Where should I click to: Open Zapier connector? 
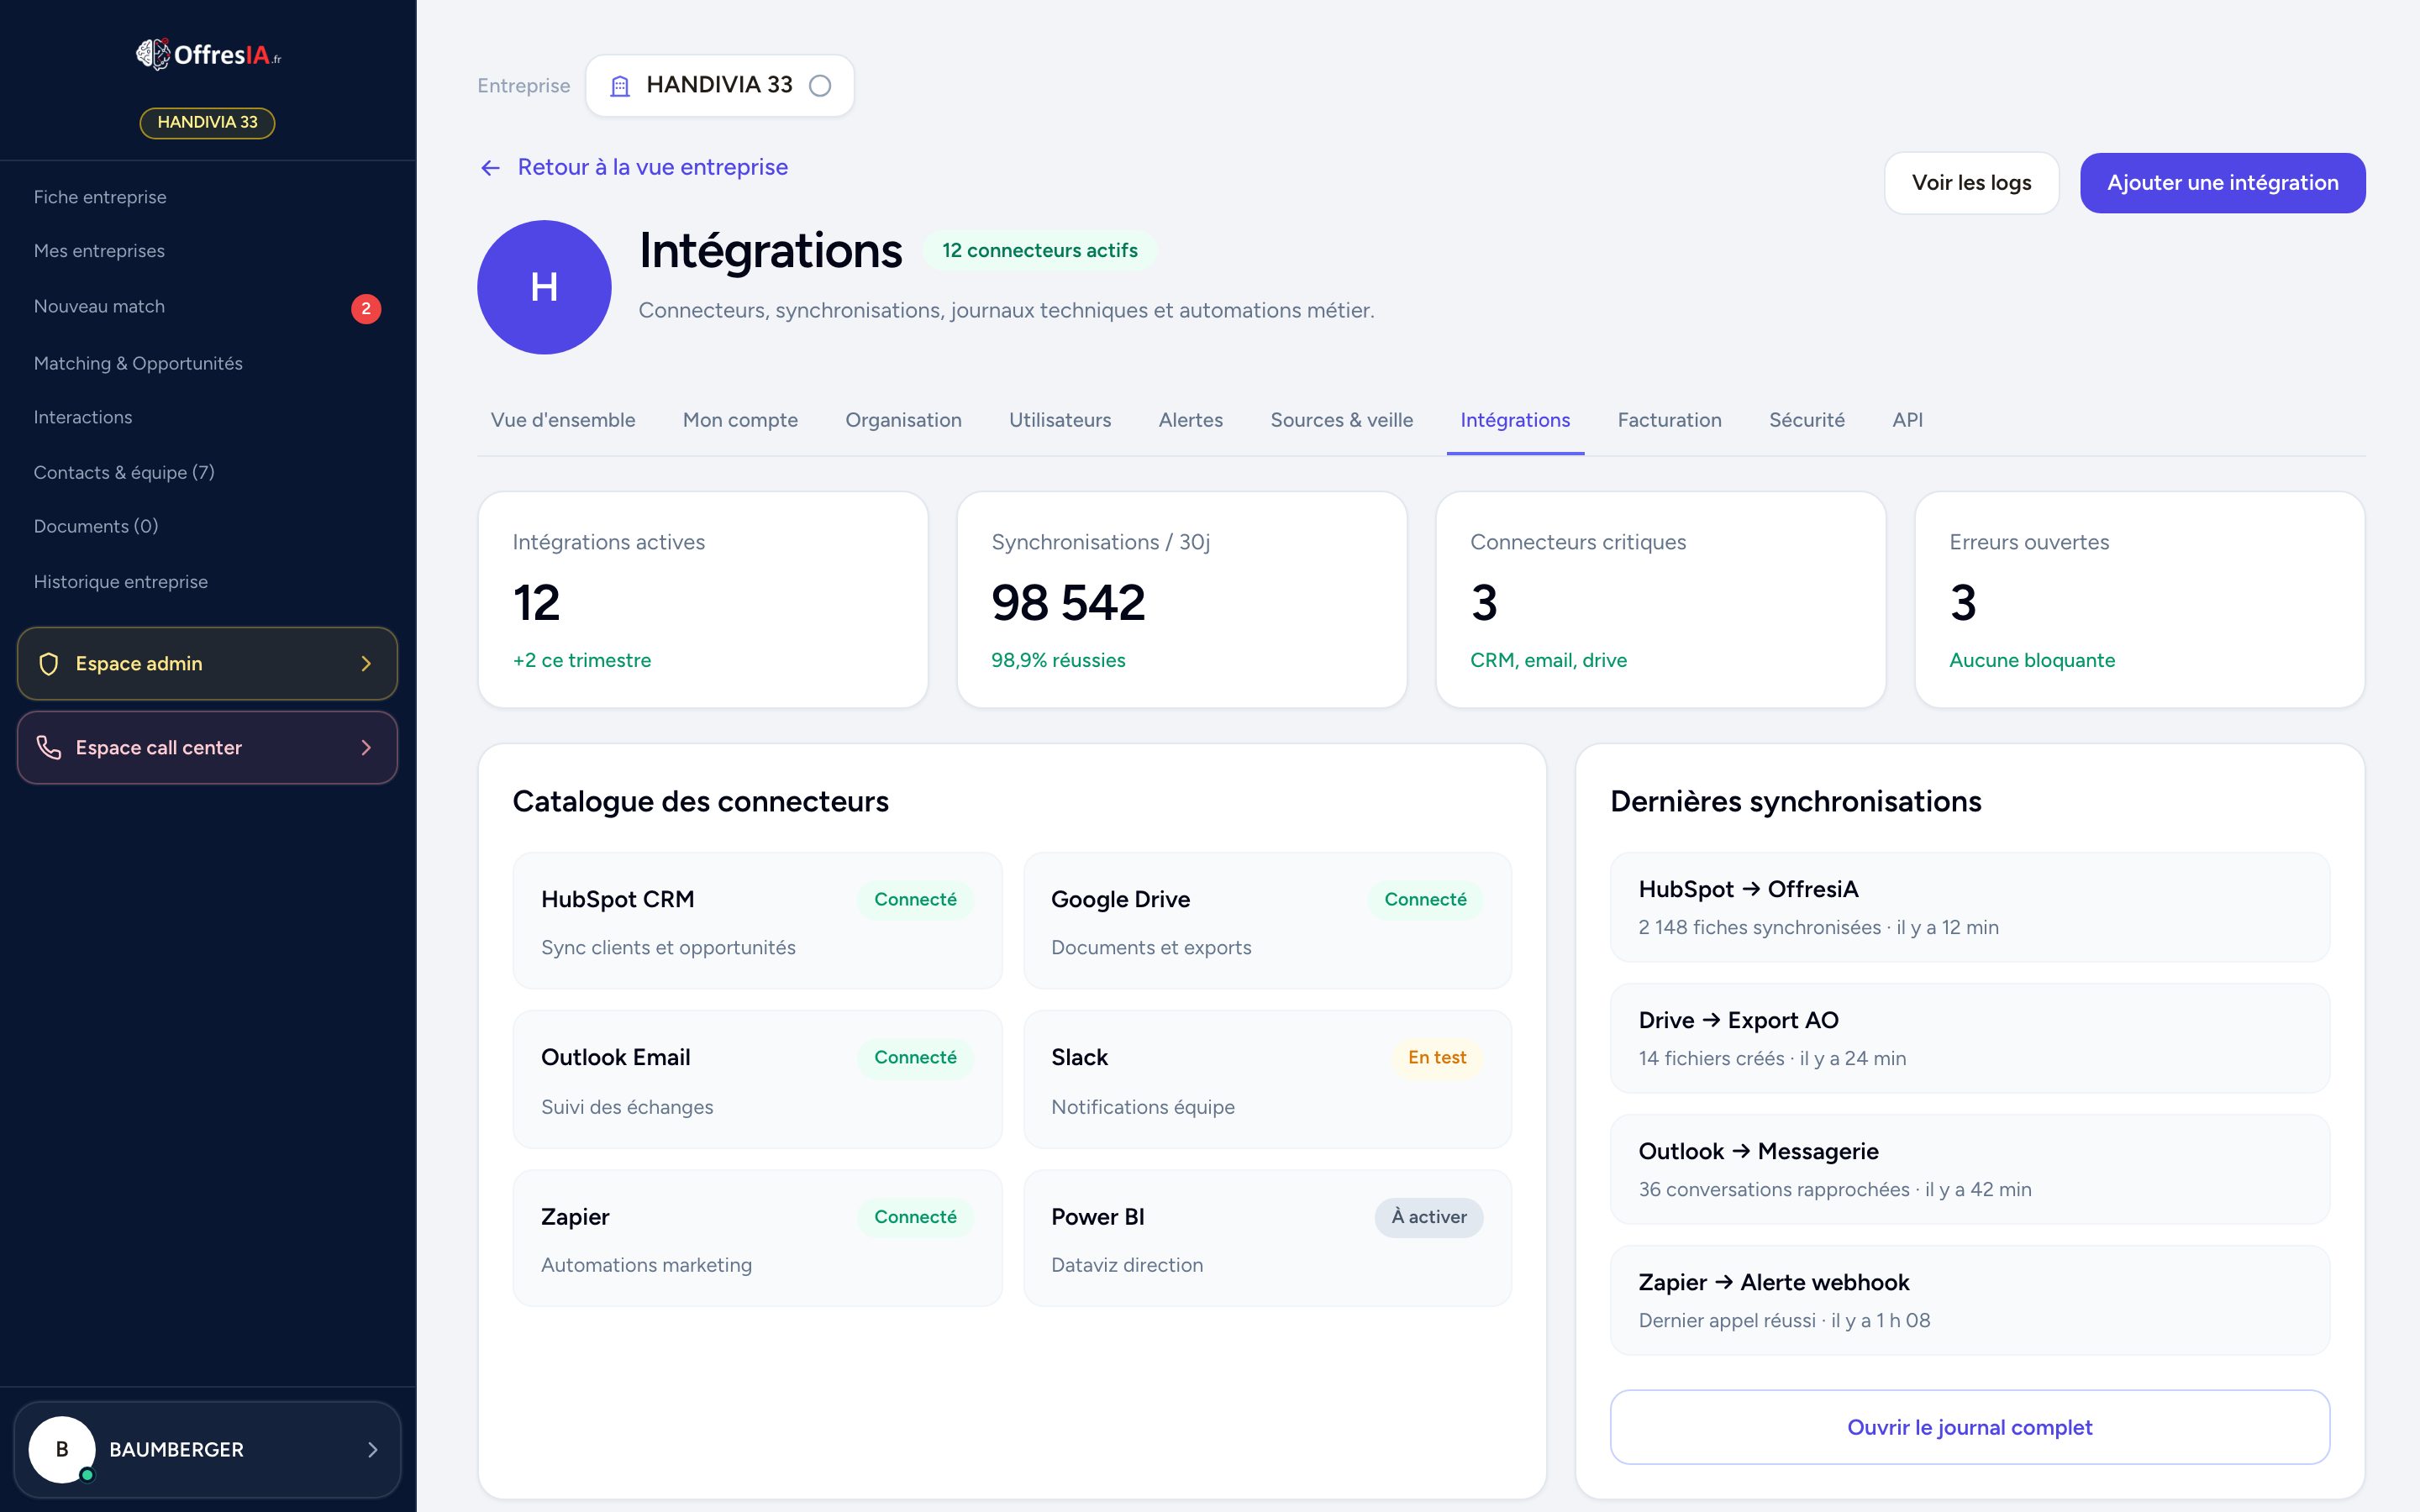pyautogui.click(x=757, y=1238)
